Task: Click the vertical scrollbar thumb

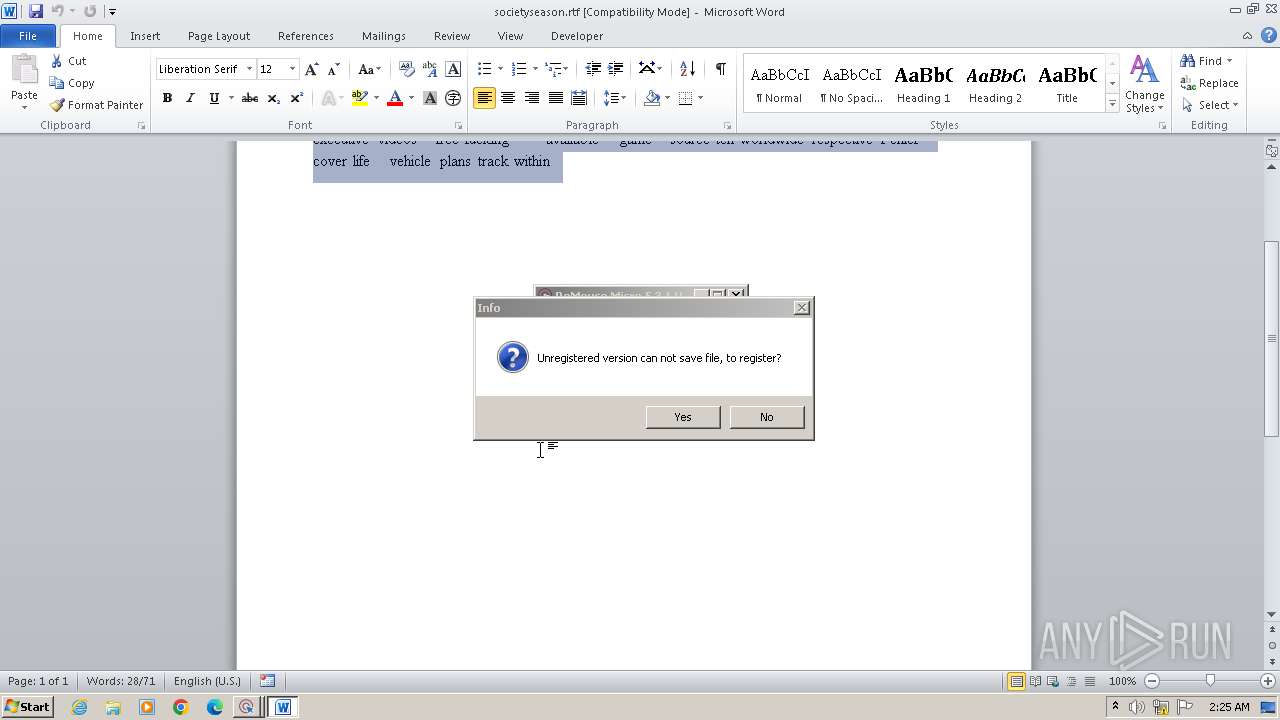Action: [x=1272, y=338]
